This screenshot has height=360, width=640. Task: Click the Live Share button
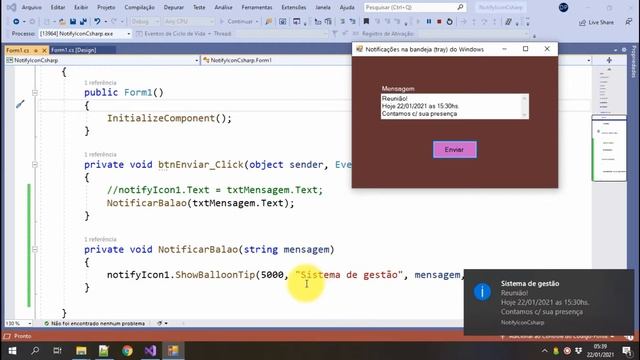pyautogui.click(x=596, y=22)
